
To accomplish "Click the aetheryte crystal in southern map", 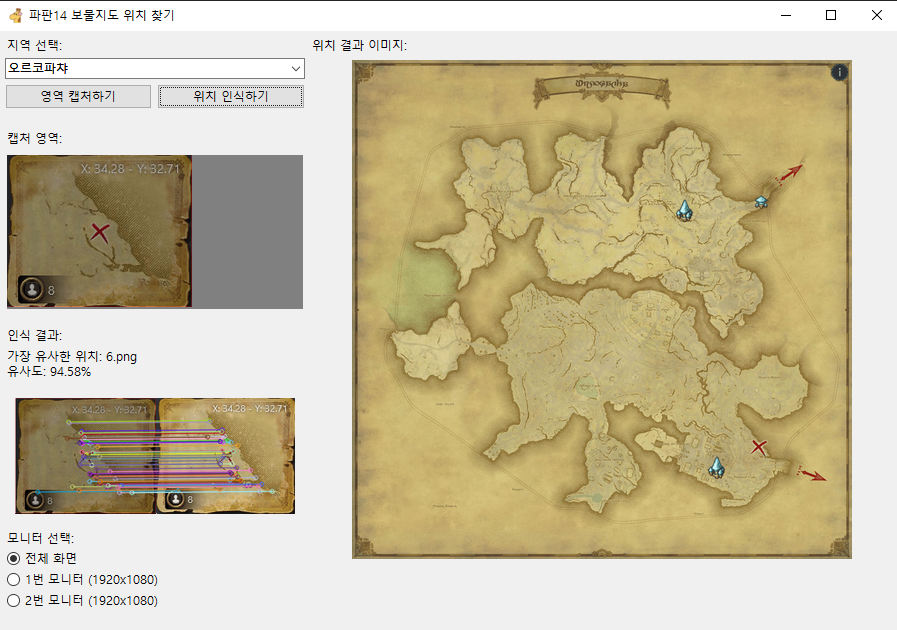I will [x=716, y=467].
